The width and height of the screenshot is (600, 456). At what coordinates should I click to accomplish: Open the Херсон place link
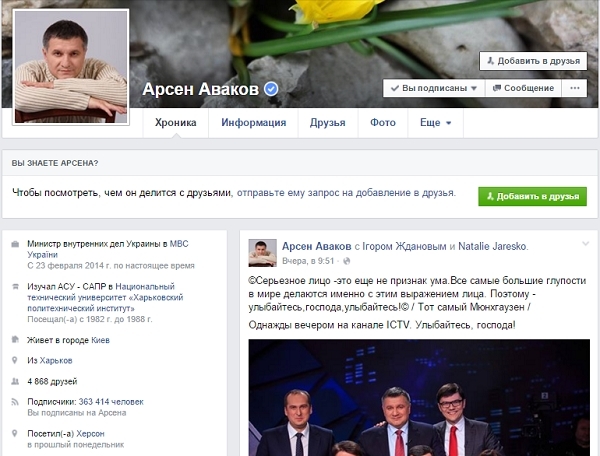pos(90,434)
